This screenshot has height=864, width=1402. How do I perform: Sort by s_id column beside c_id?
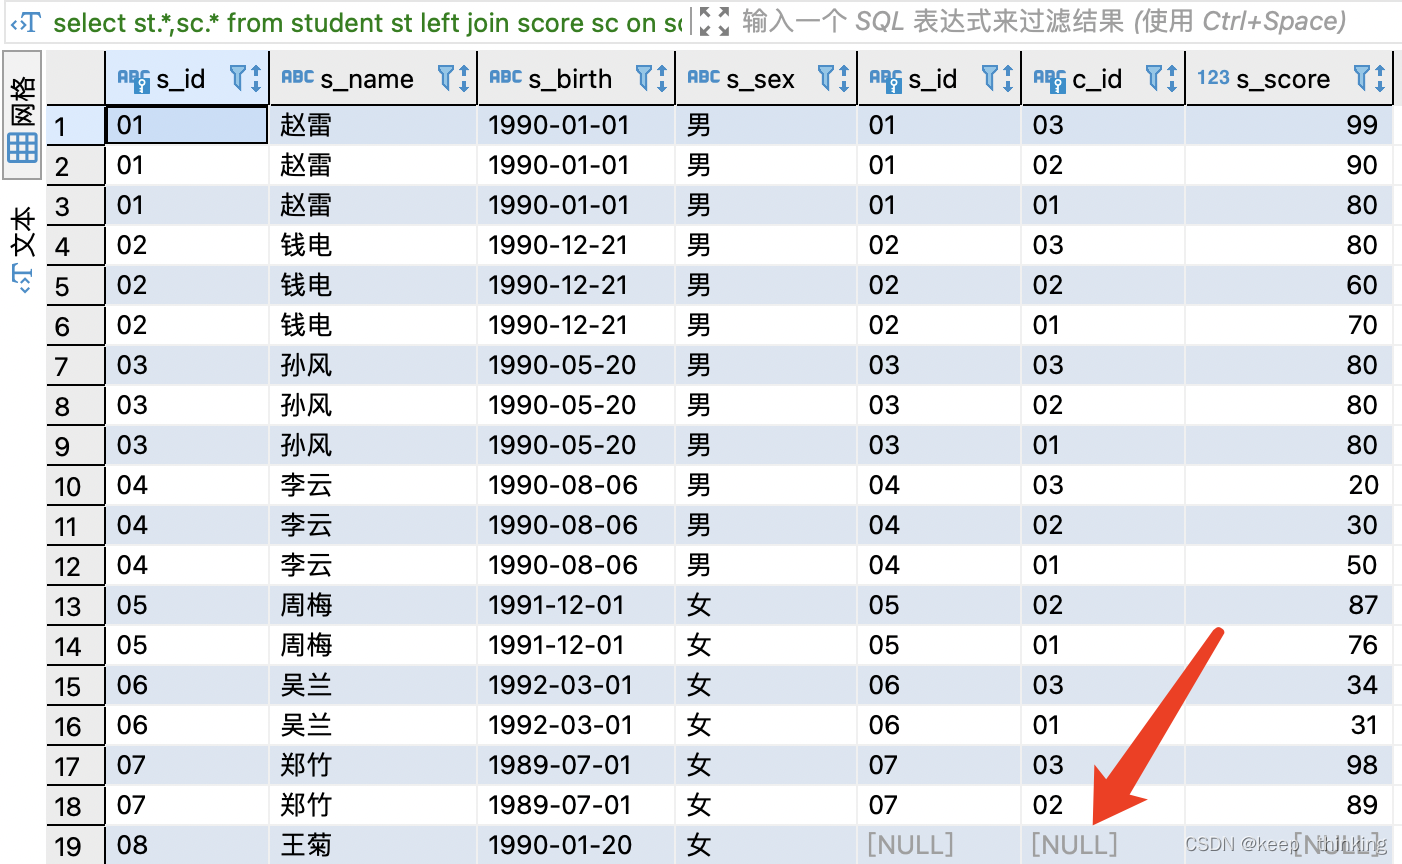pyautogui.click(x=1008, y=78)
